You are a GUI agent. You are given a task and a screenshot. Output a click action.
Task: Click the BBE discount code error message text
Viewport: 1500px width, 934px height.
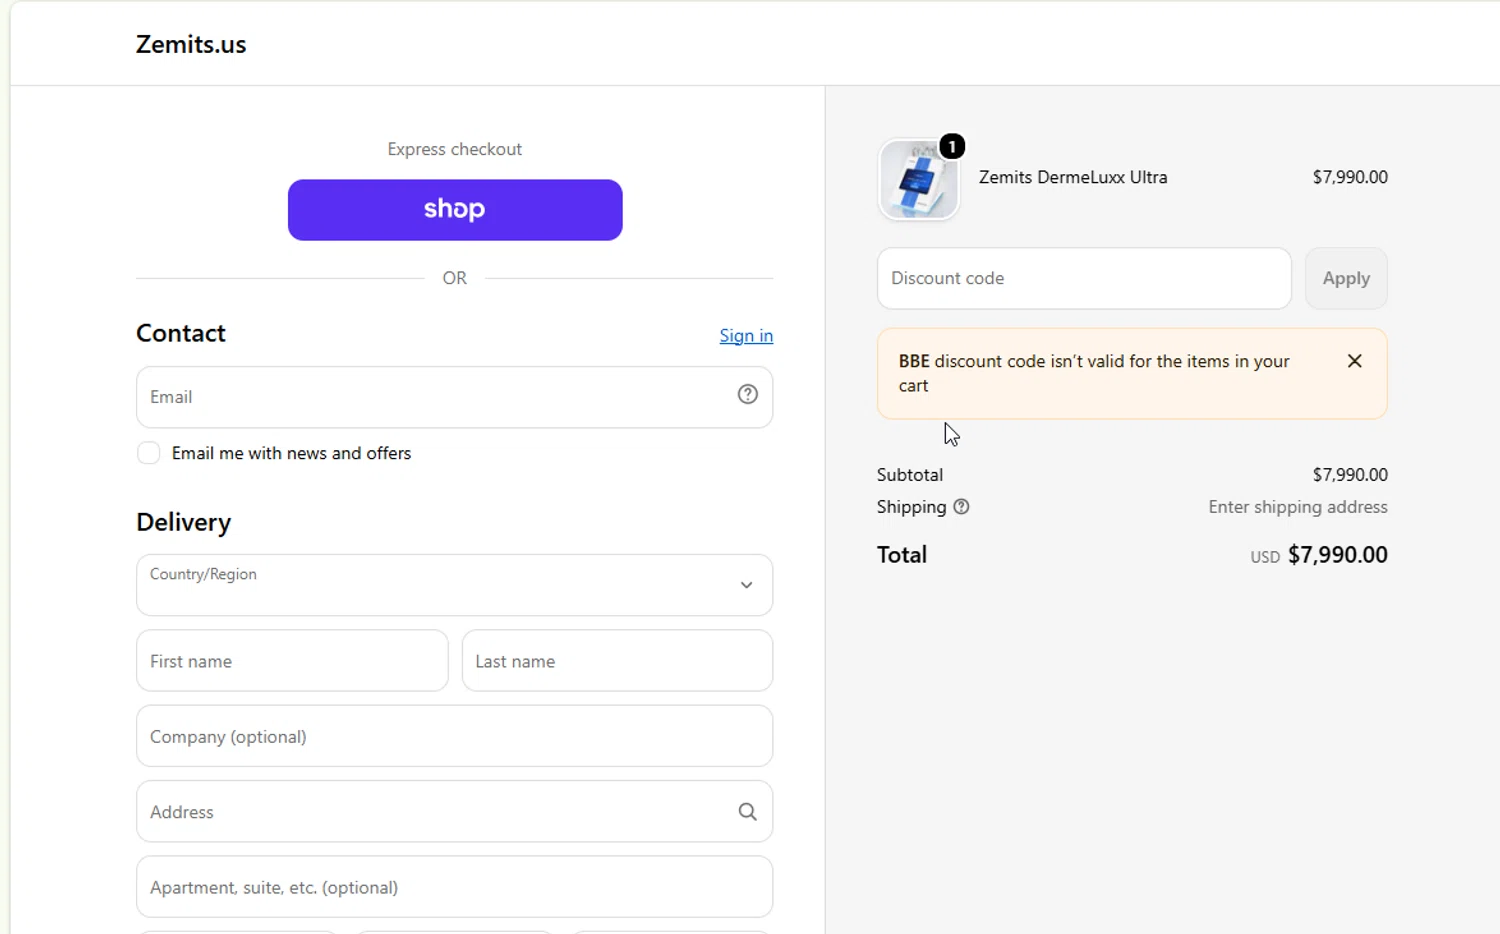coord(1094,373)
